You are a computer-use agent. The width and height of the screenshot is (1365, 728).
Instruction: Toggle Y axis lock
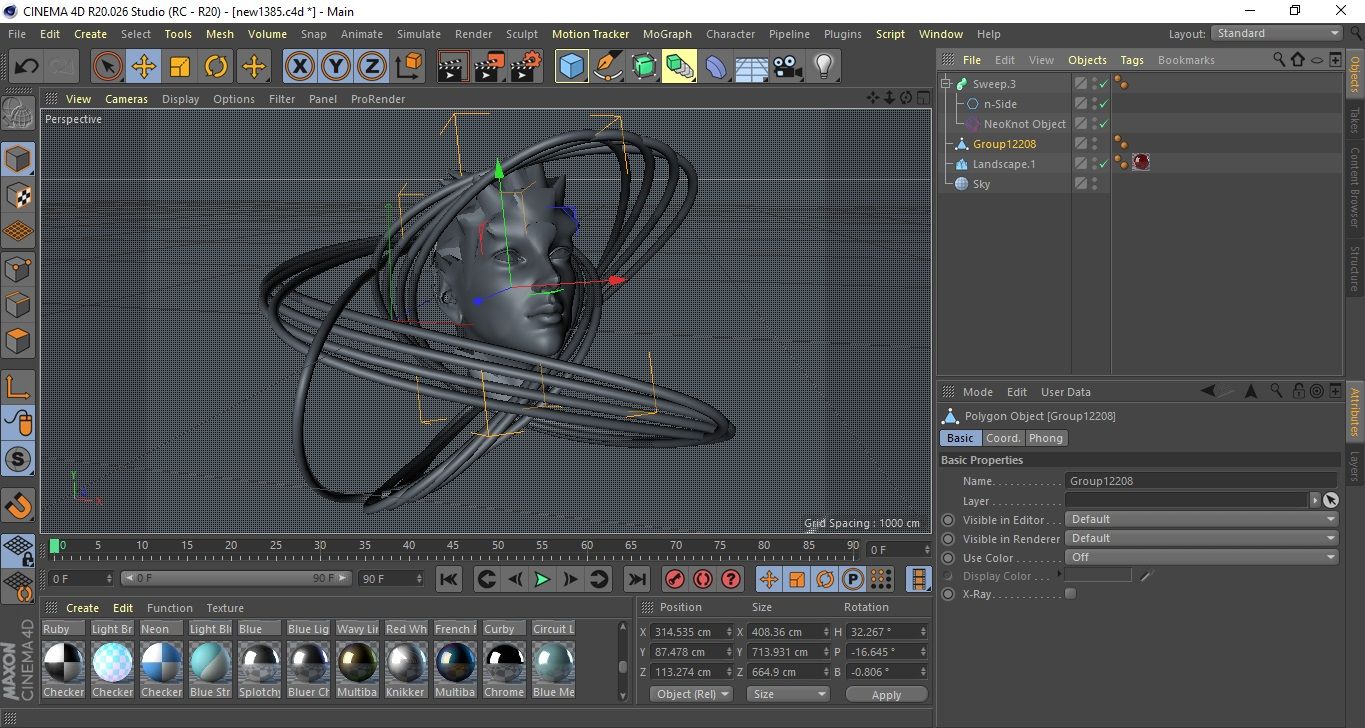336,67
